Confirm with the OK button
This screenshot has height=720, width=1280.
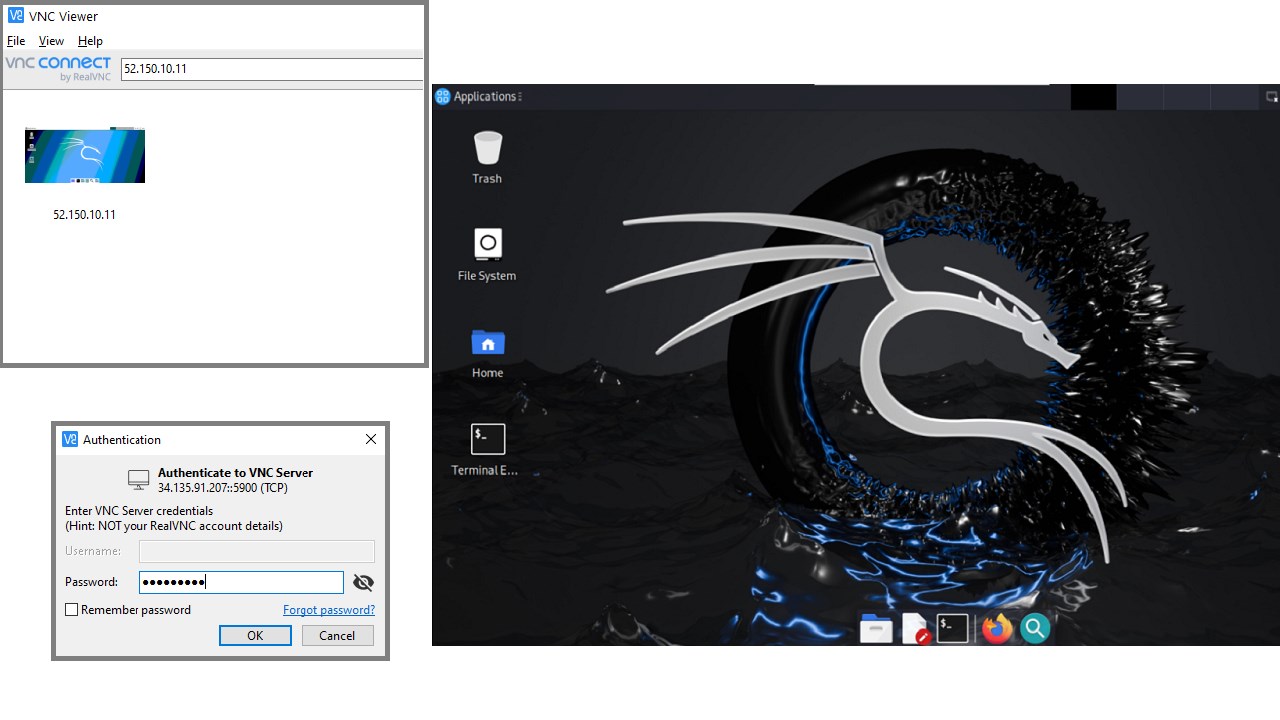click(255, 636)
